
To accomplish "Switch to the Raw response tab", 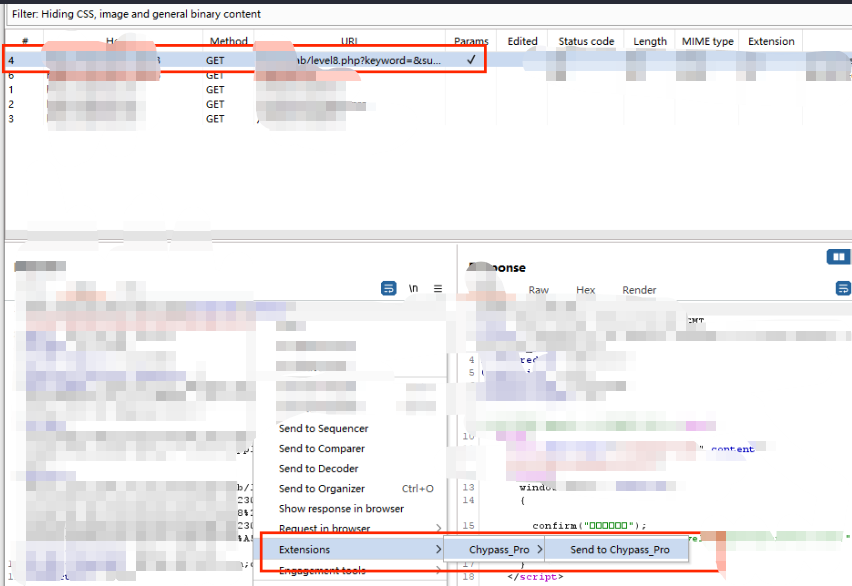I will (x=538, y=290).
